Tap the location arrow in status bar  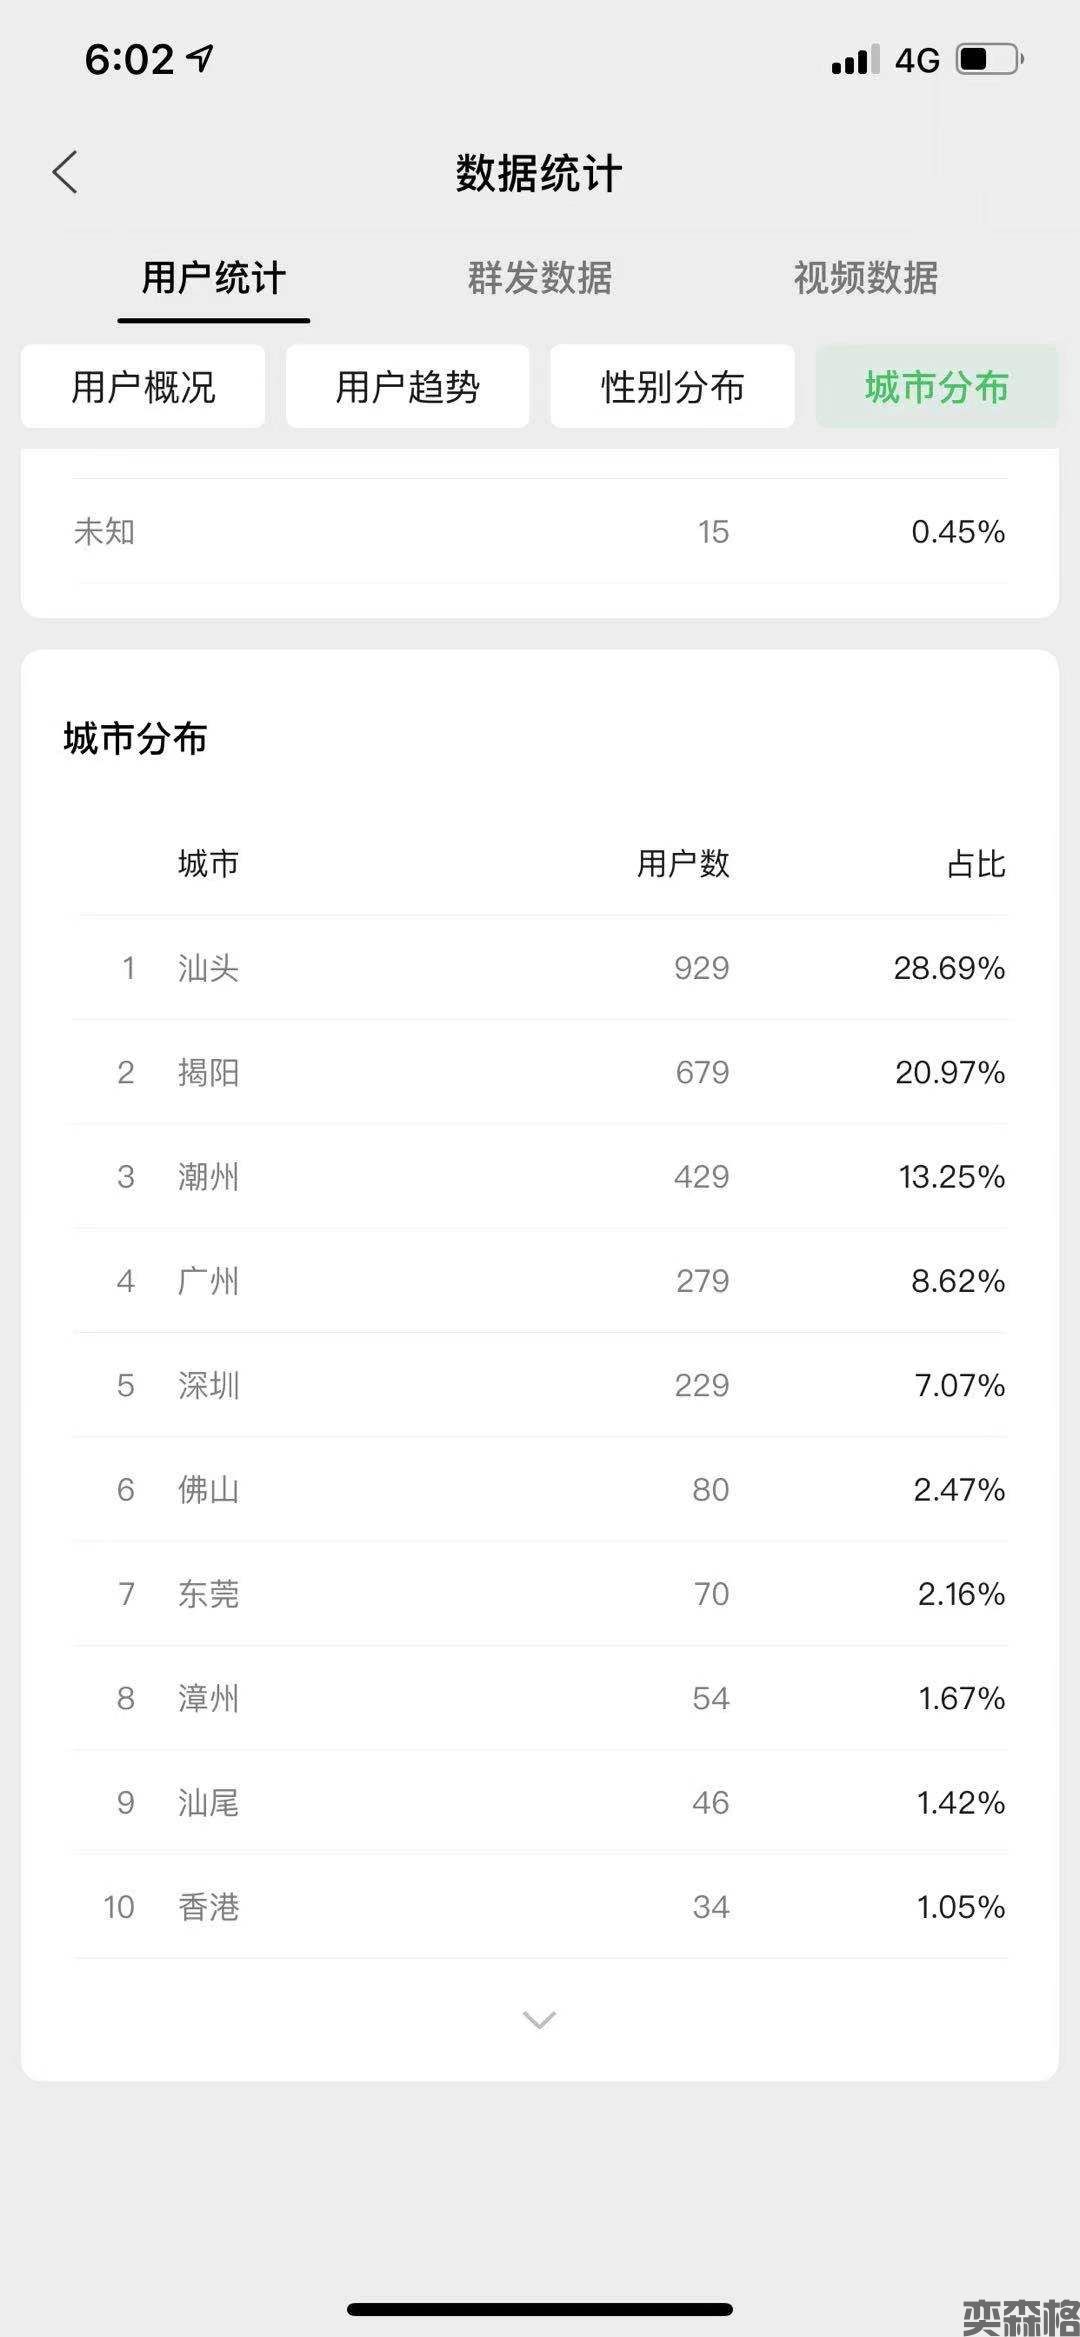[201, 59]
